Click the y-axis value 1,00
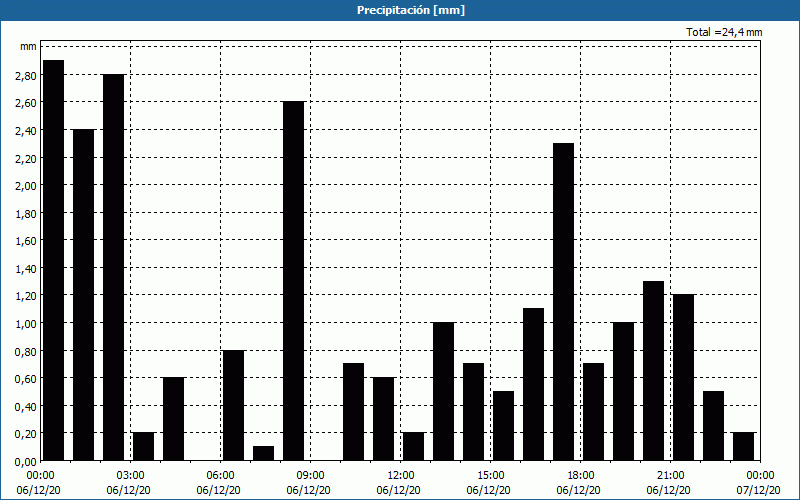This screenshot has width=800, height=500. (x=26, y=323)
